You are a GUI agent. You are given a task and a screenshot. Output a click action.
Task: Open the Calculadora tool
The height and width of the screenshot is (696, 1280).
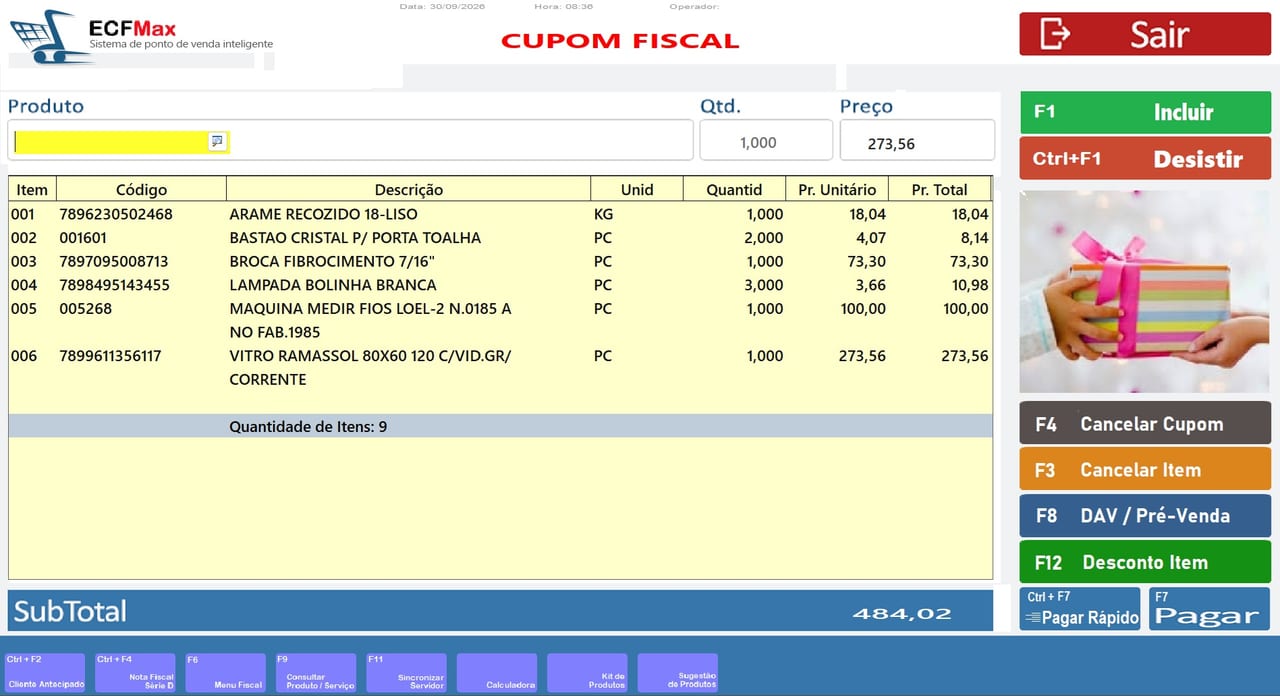[x=497, y=672]
